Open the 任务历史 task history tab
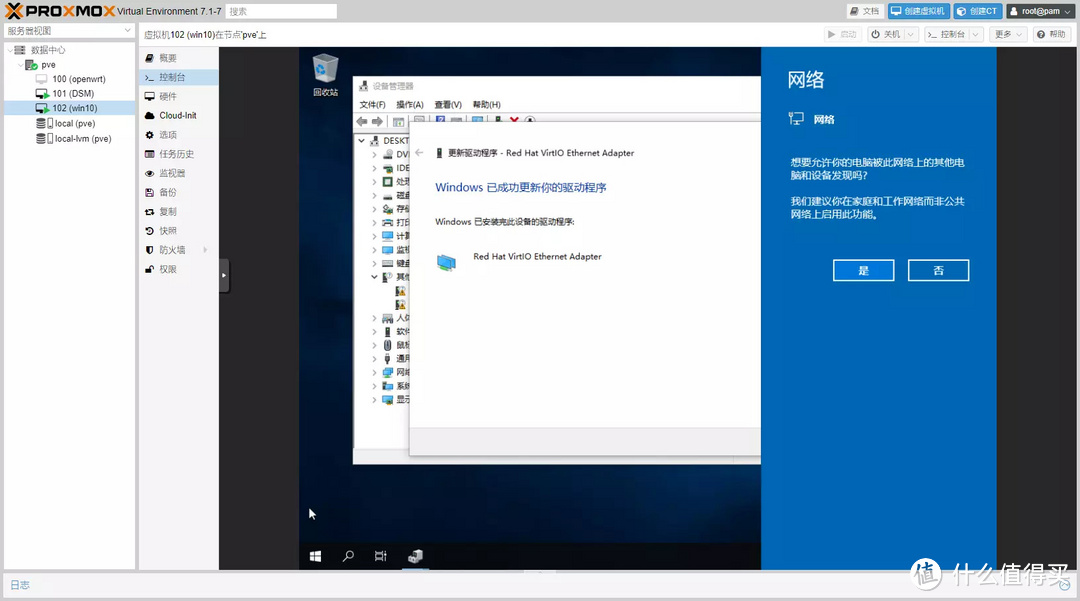 tap(179, 154)
